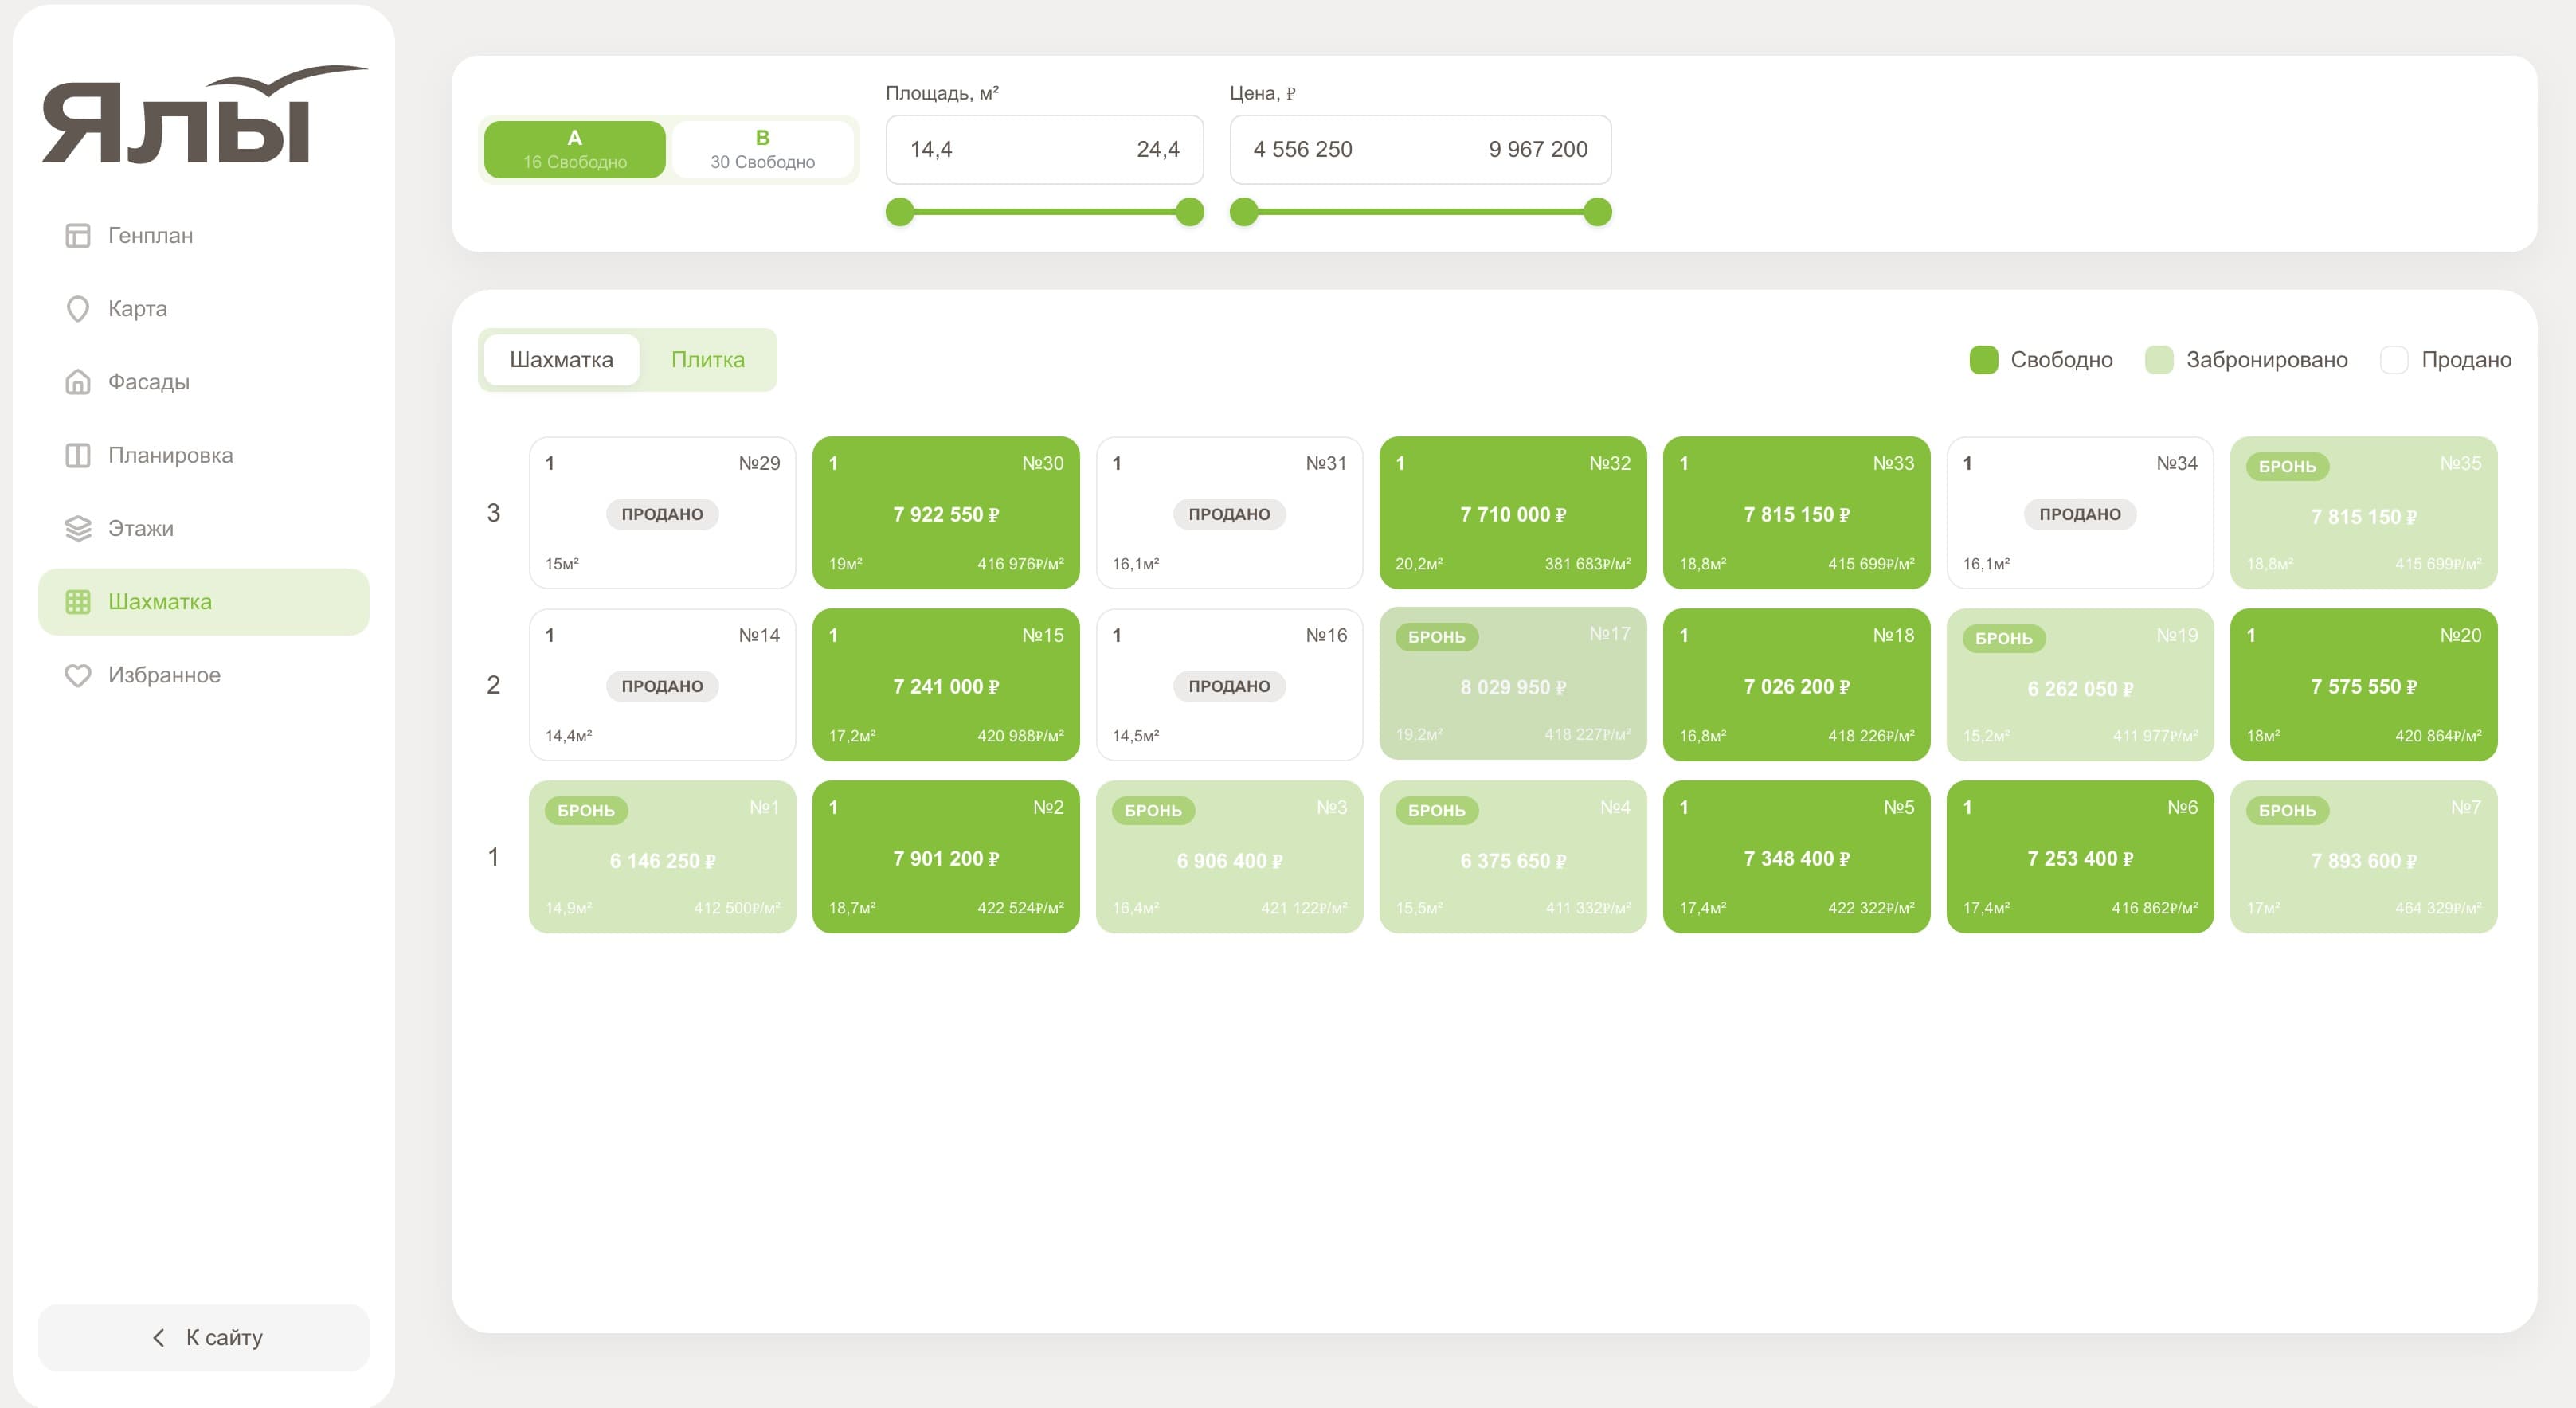Screen dimensions: 2576x1408
Task: Click the Этажи layers icon
Action: point(77,528)
